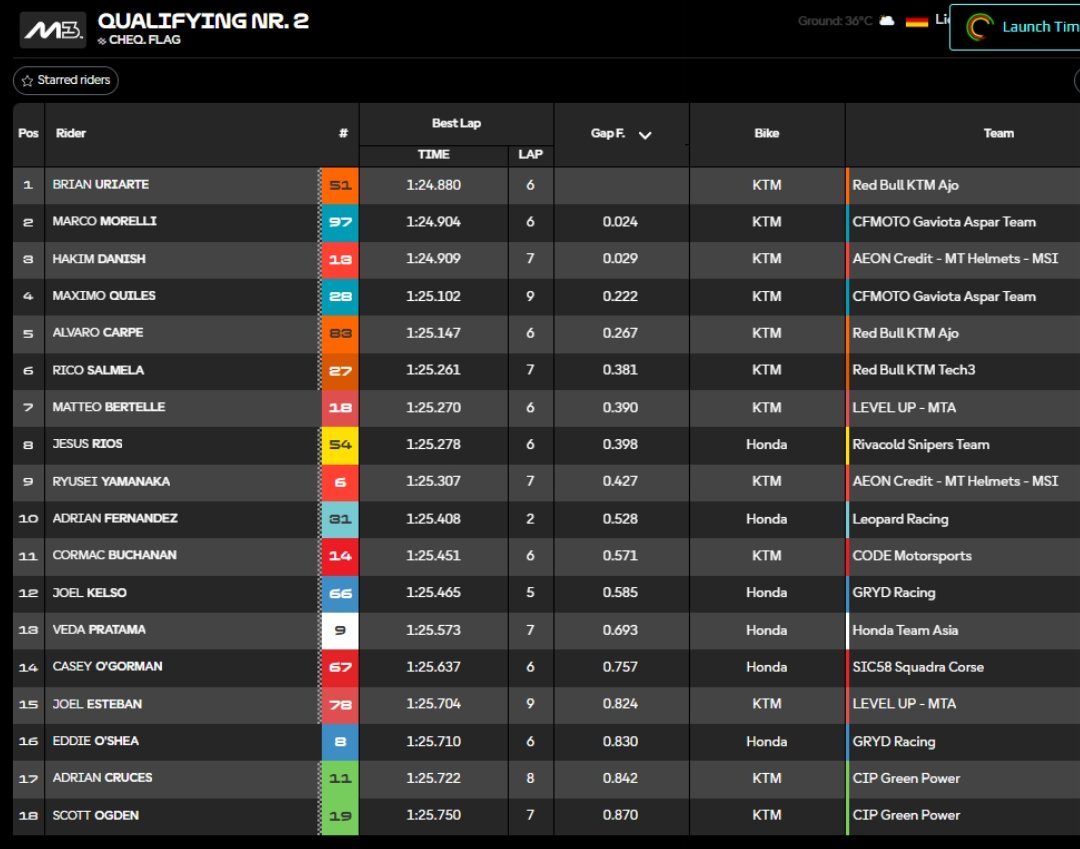This screenshot has width=1080, height=849.
Task: Click best lap time 1:25.750
Action: (433, 815)
